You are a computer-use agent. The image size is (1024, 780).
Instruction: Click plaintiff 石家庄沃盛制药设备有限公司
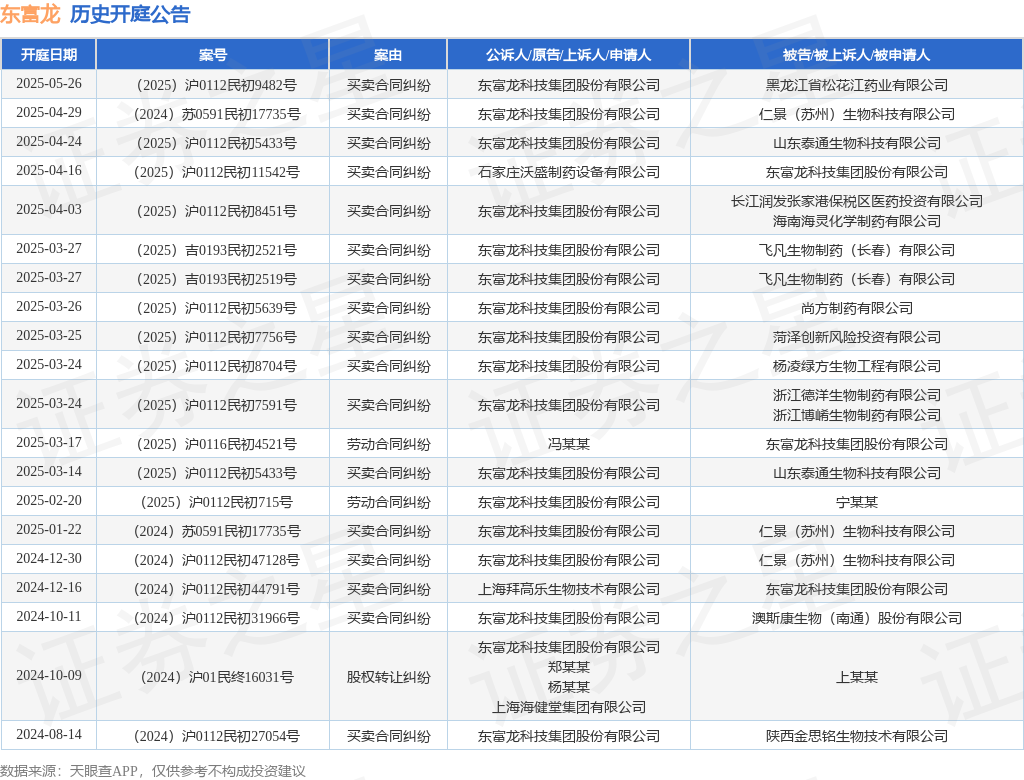[568, 172]
